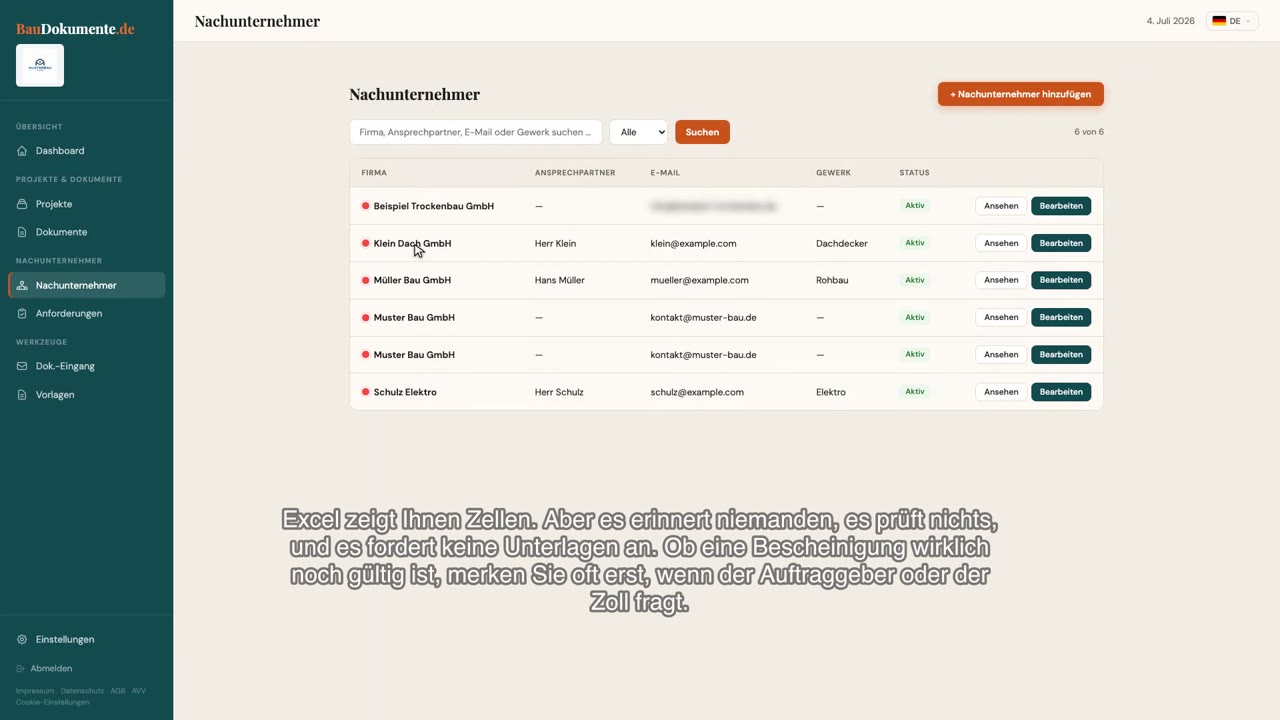Click the Abmelden logout icon
This screenshot has width=1280, height=720.
pyautogui.click(x=21, y=669)
